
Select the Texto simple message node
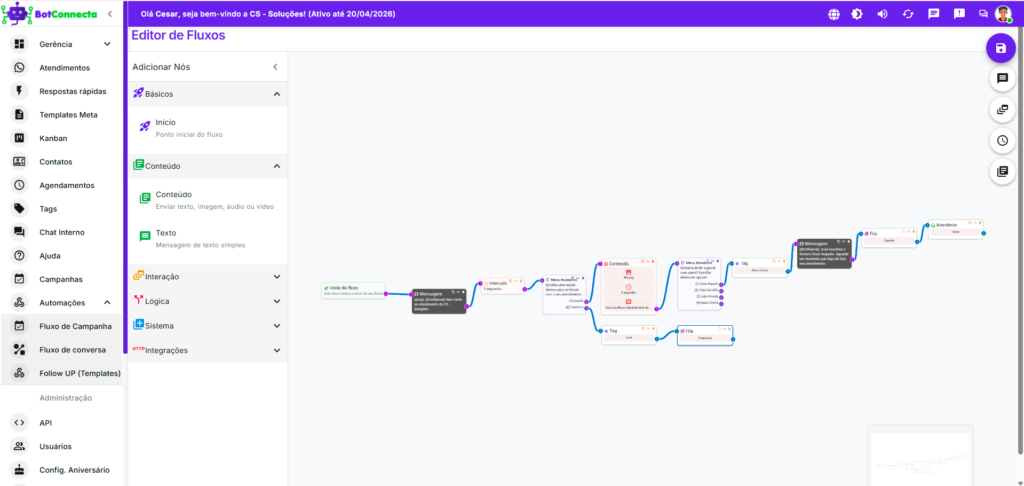165,233
